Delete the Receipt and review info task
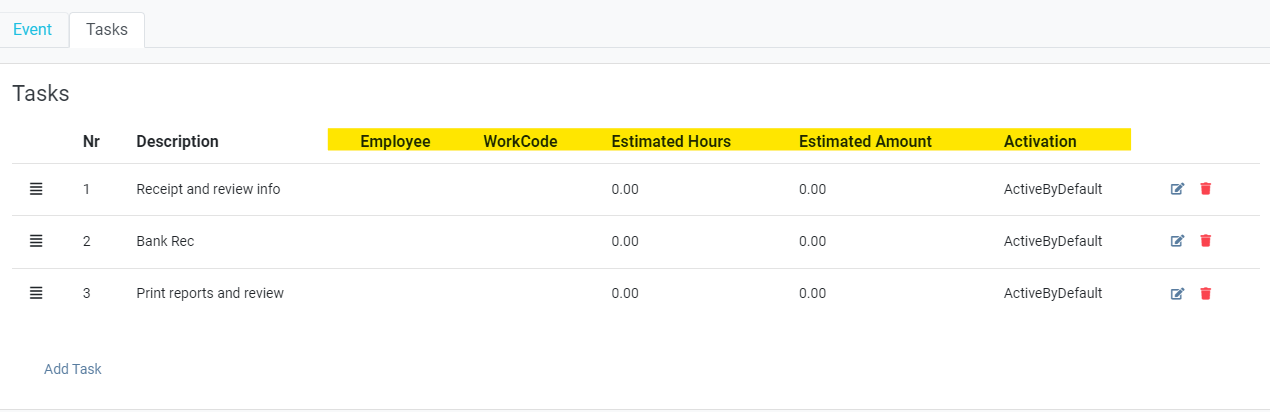The height and width of the screenshot is (412, 1270). [x=1205, y=189]
